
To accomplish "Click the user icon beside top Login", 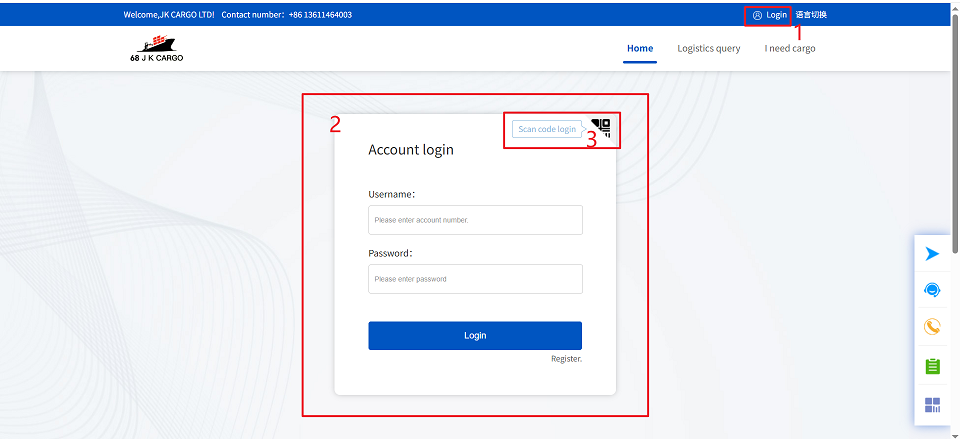I will [757, 15].
